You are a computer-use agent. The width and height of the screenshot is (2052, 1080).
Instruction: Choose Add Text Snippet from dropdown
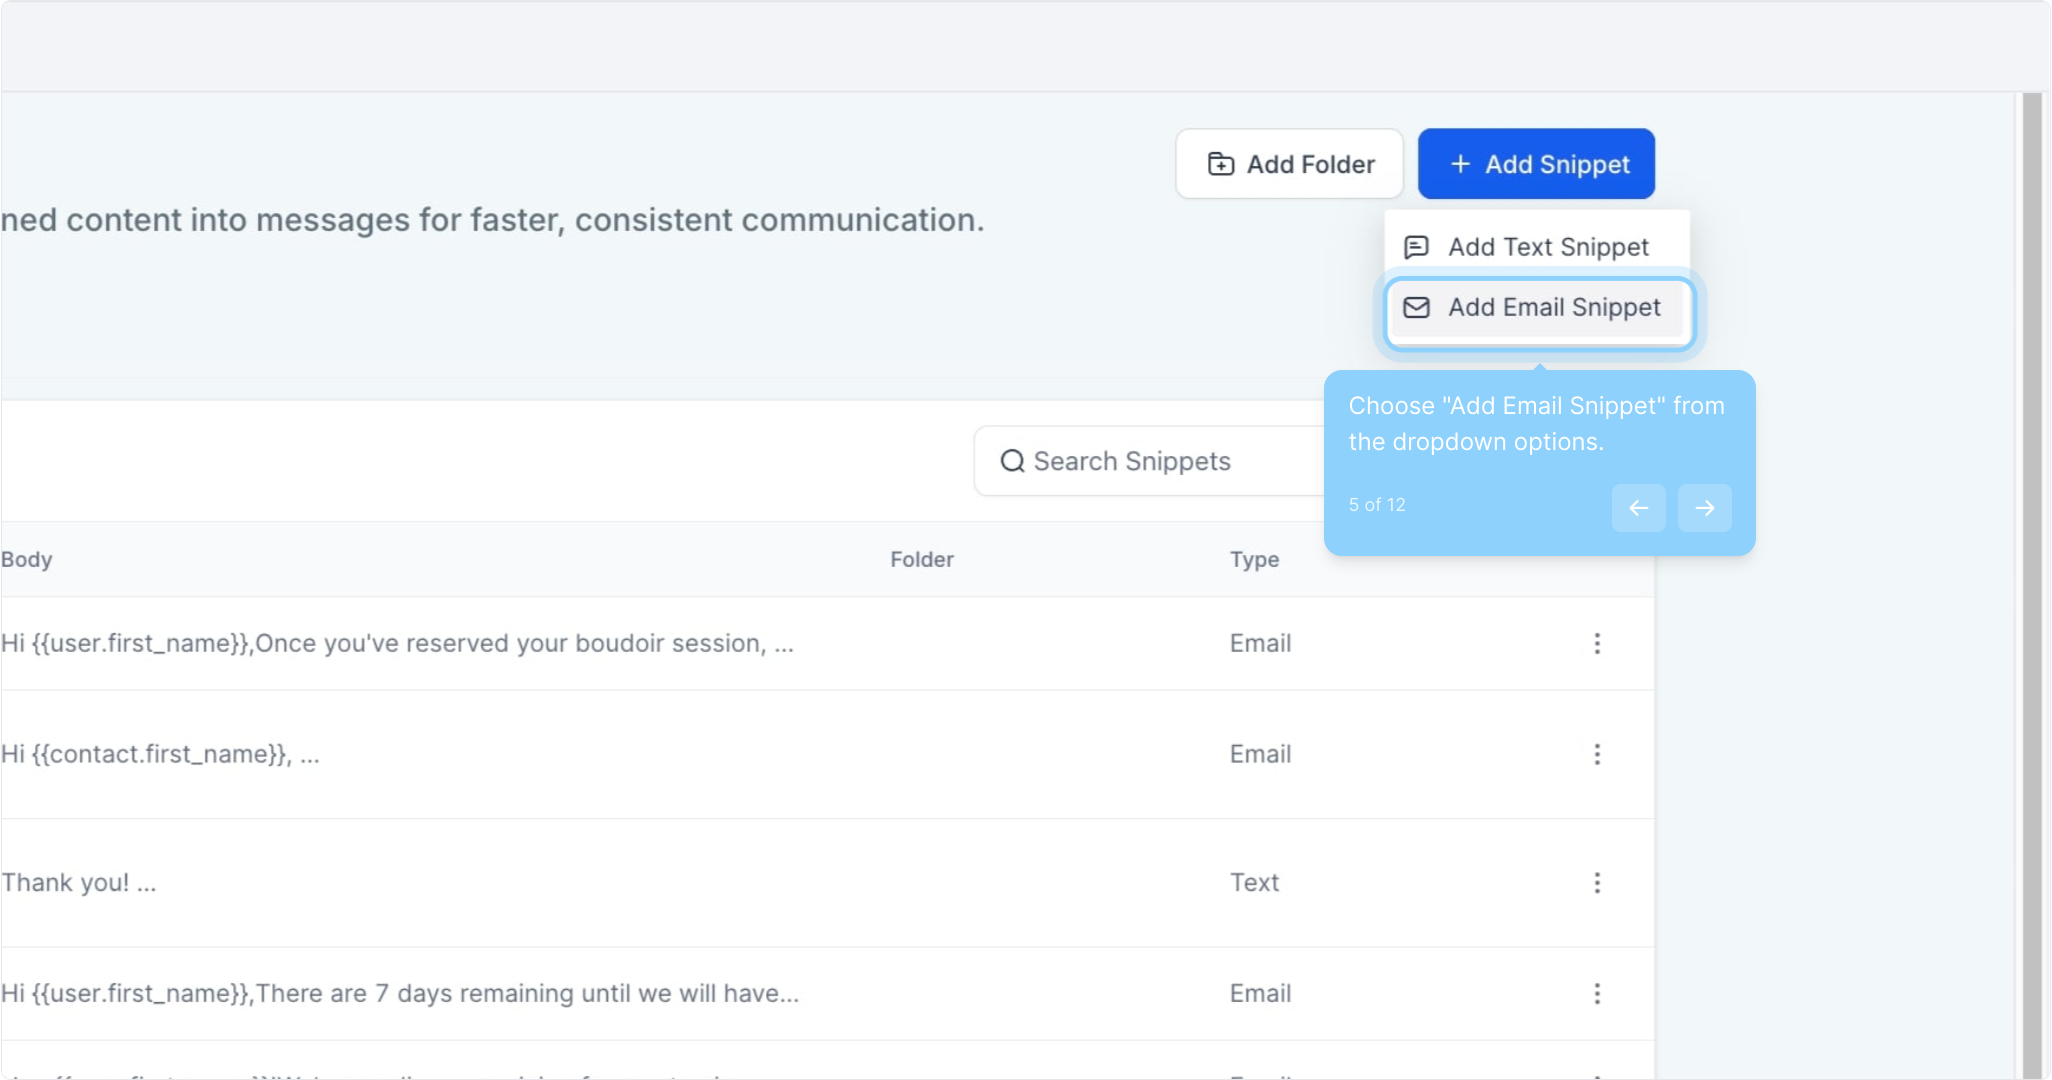1547,247
